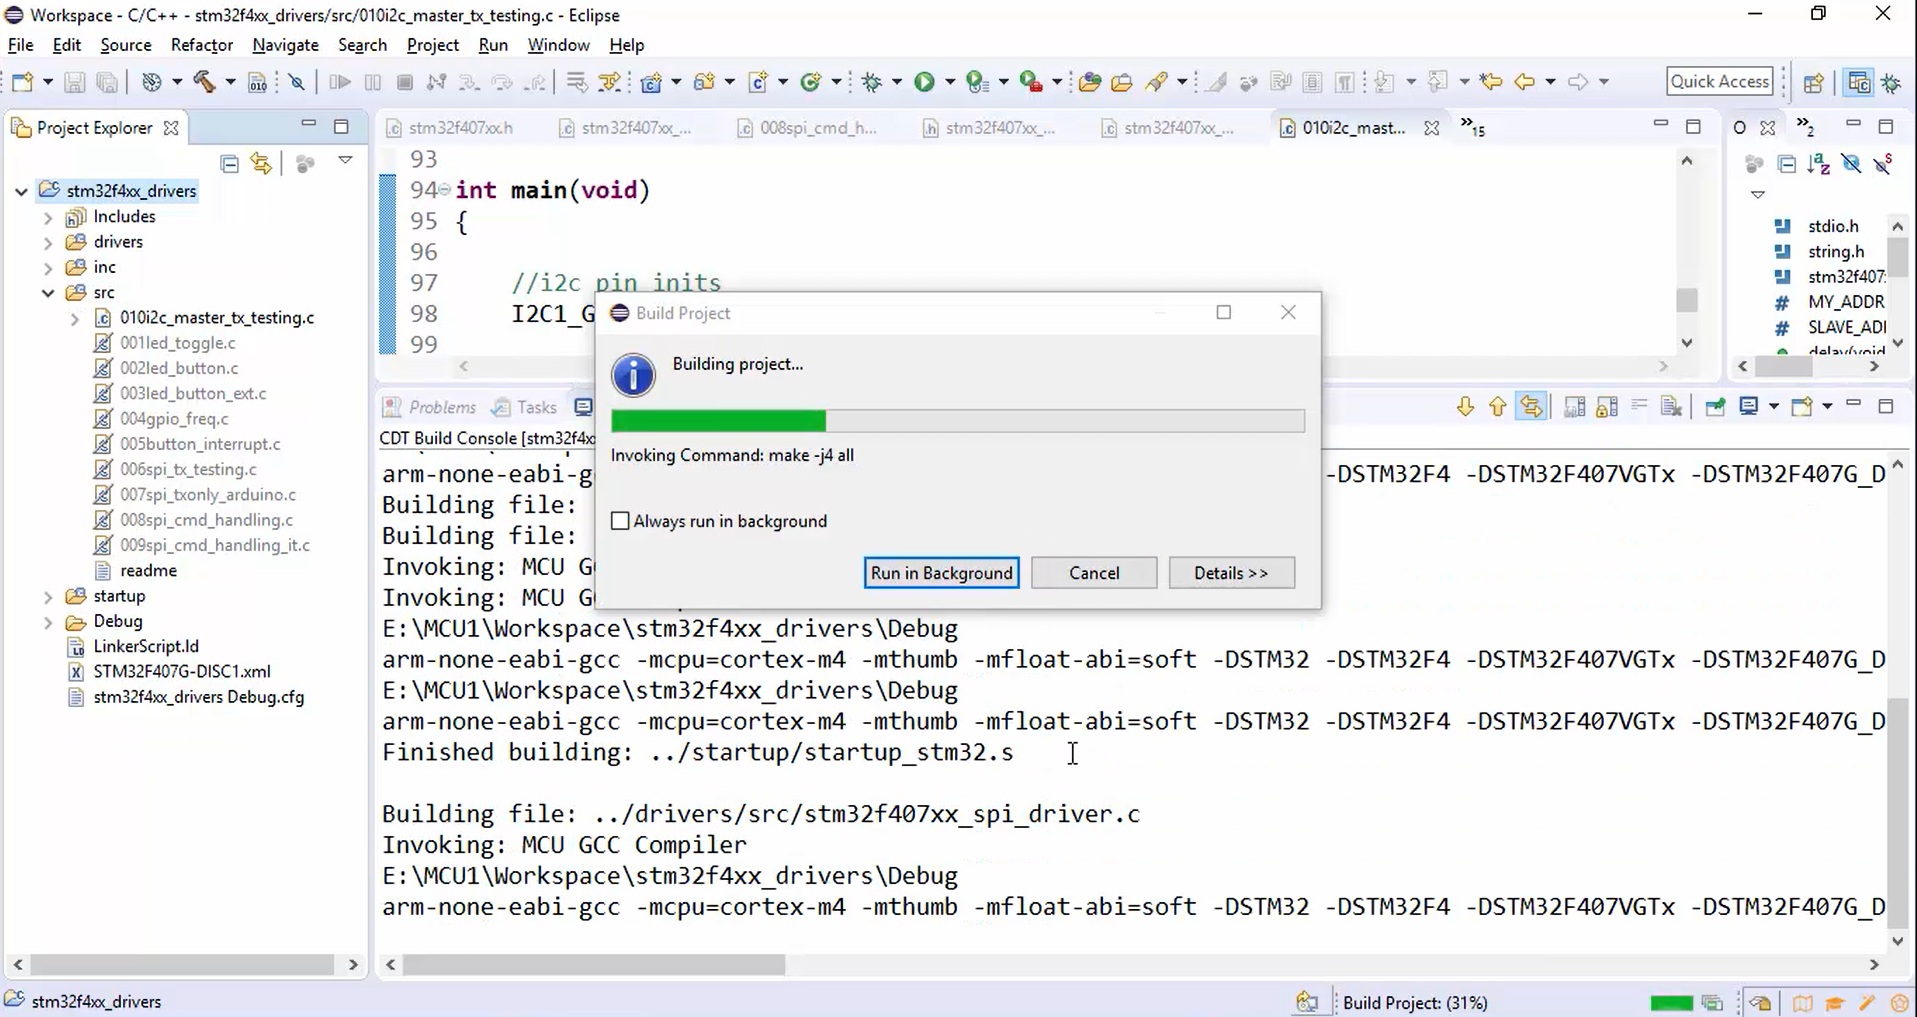
Task: Open the Window menu
Action: [558, 45]
